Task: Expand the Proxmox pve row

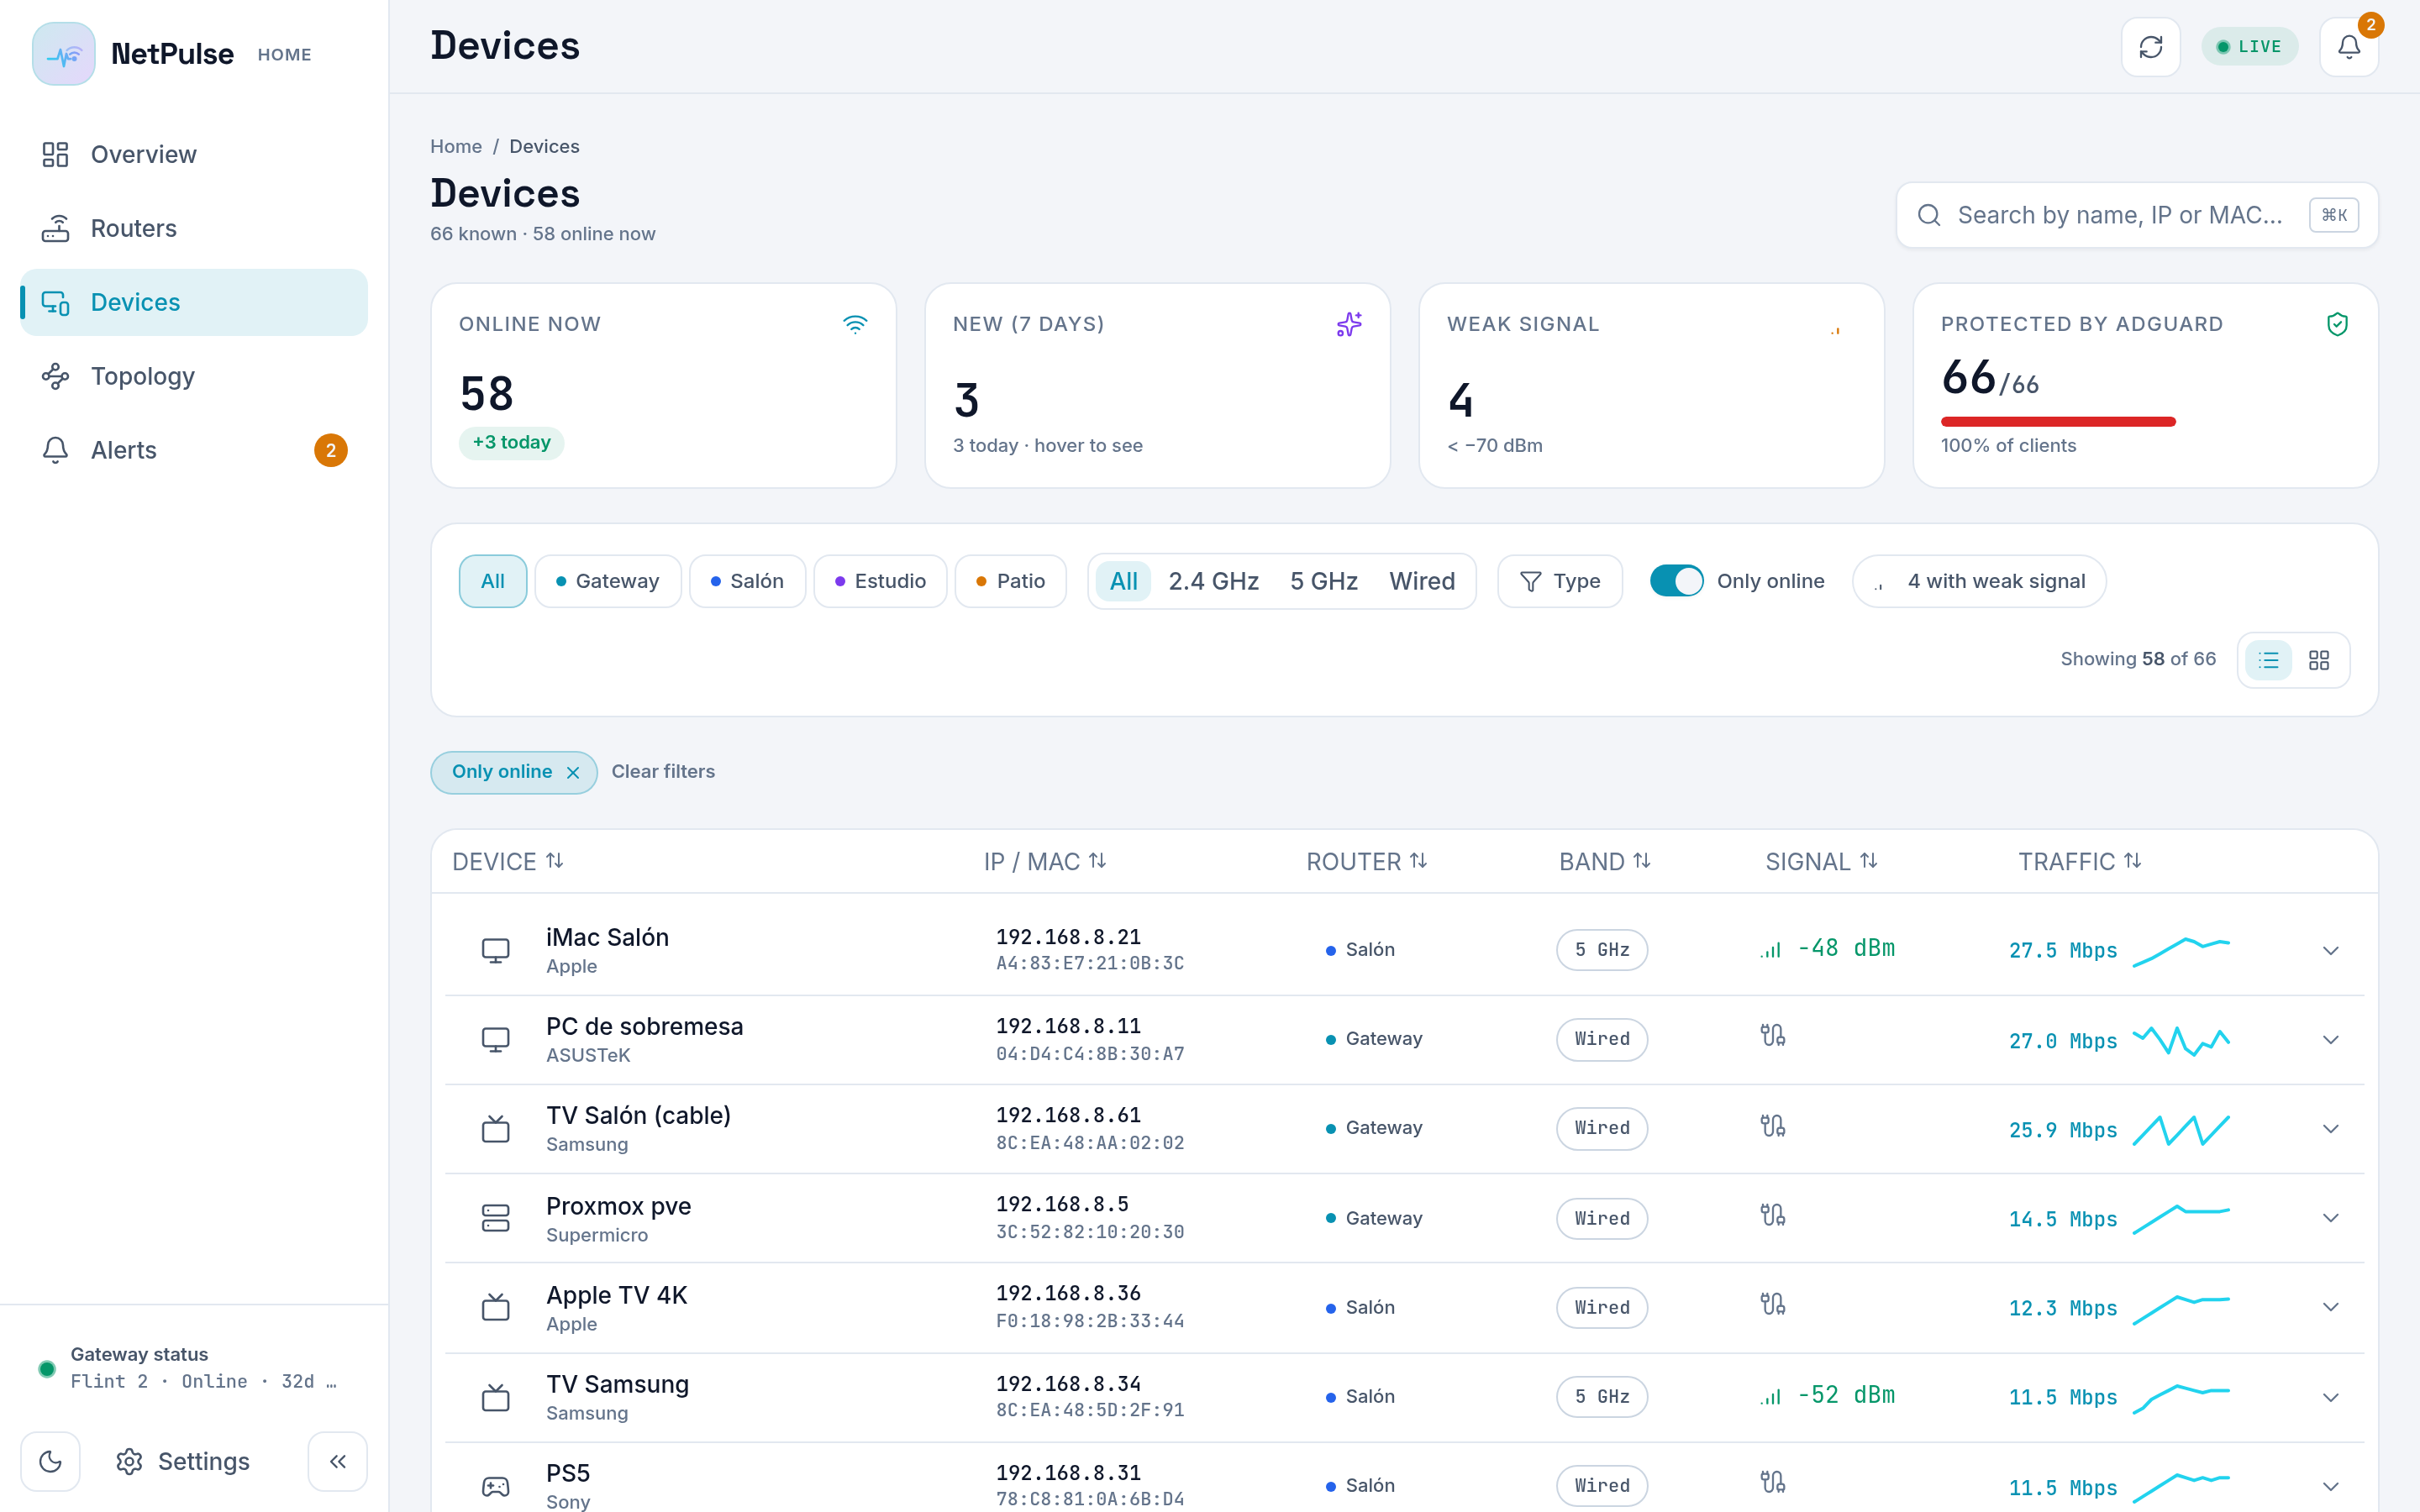Action: (x=2331, y=1218)
